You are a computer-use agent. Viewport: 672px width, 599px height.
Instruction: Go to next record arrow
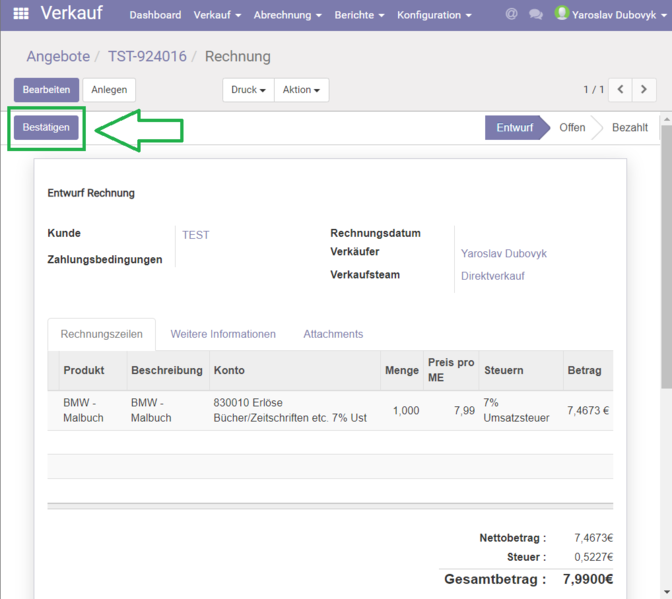644,90
